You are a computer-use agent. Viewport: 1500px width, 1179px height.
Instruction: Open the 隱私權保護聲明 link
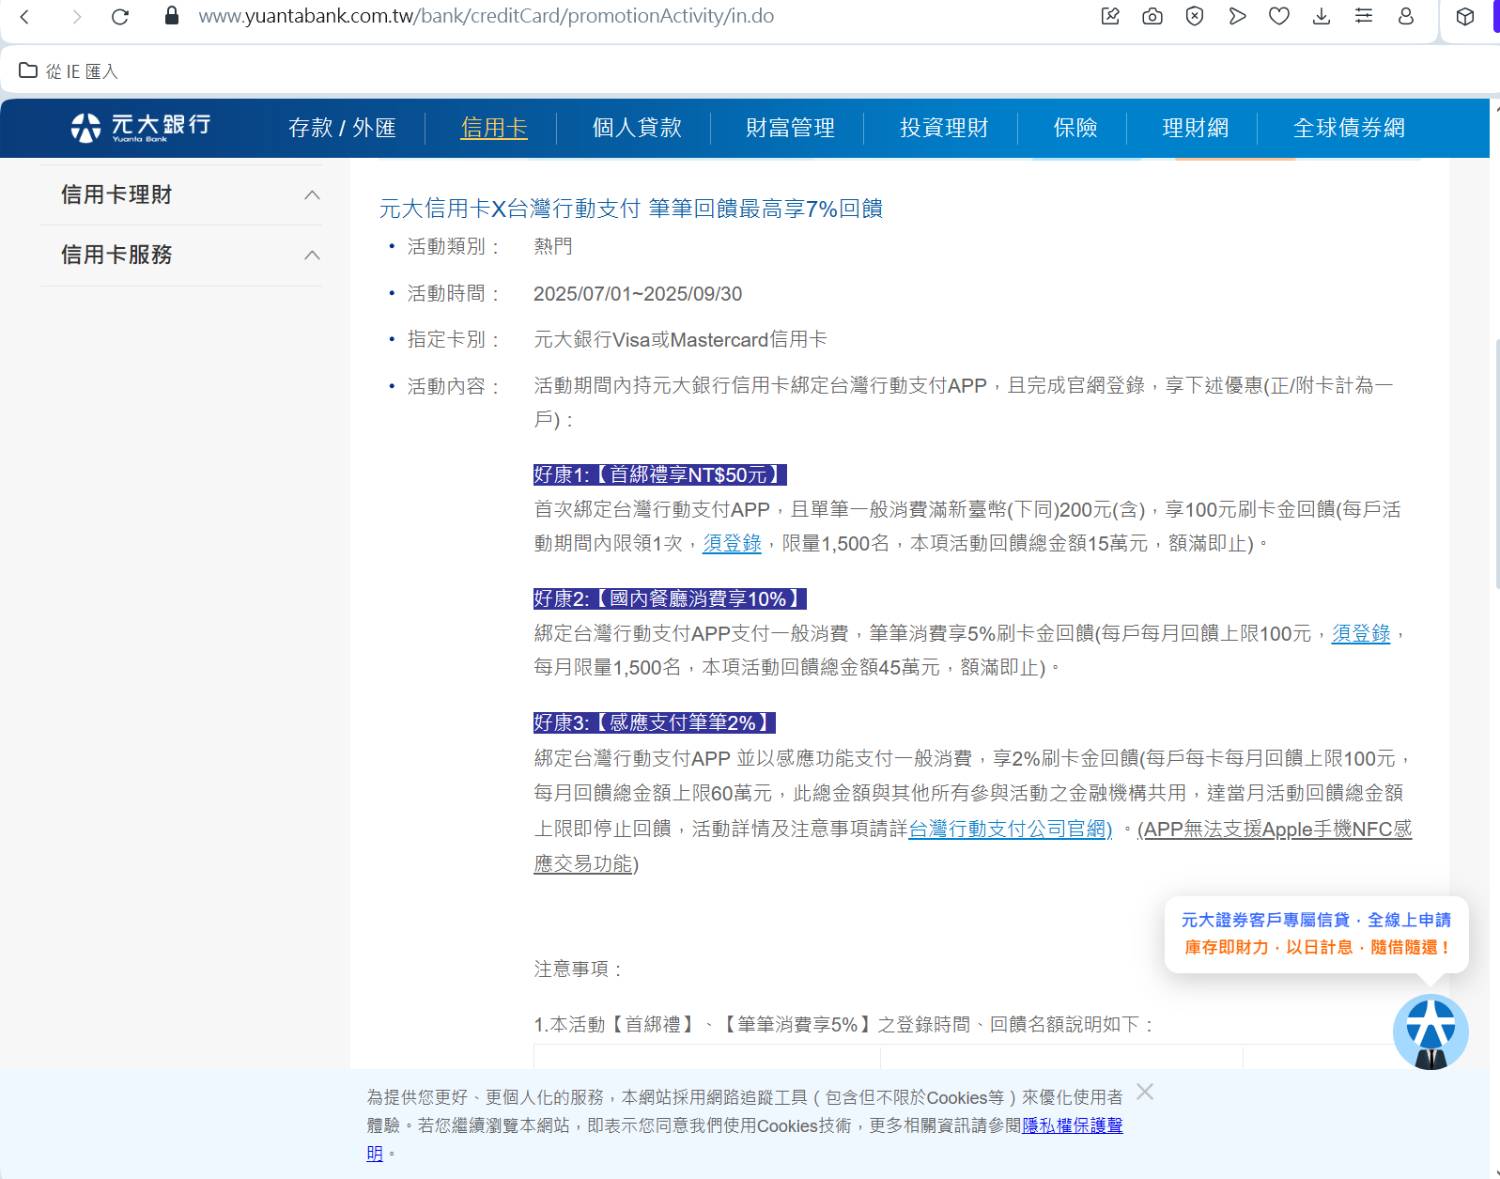pyautogui.click(x=1072, y=1126)
